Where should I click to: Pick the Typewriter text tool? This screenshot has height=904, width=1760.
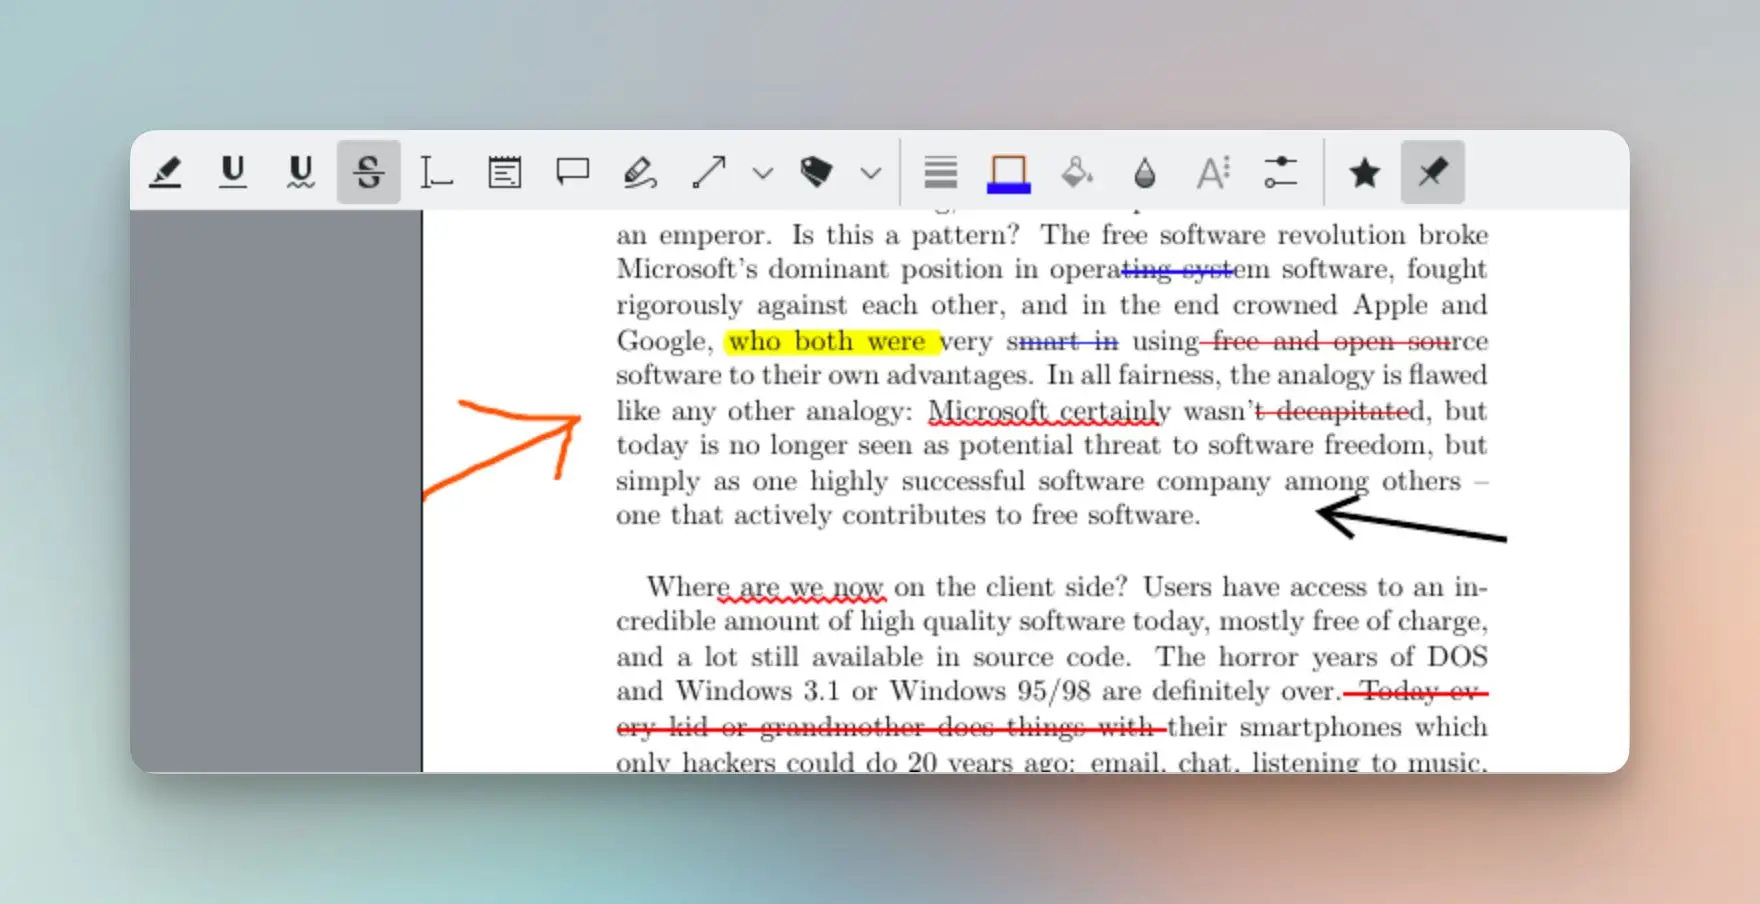[436, 172]
